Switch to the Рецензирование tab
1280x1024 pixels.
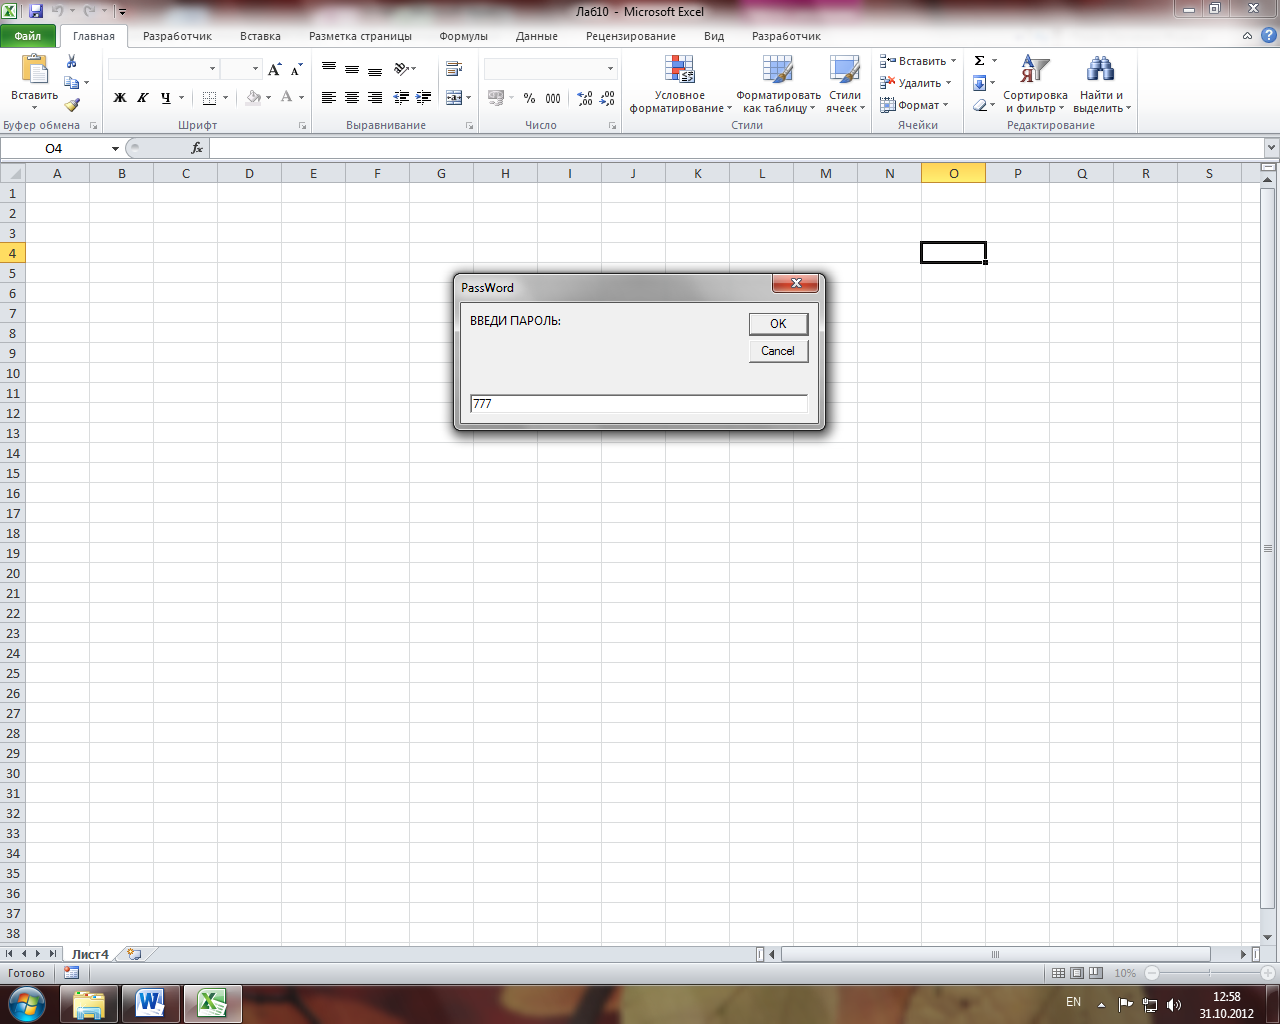pos(630,36)
